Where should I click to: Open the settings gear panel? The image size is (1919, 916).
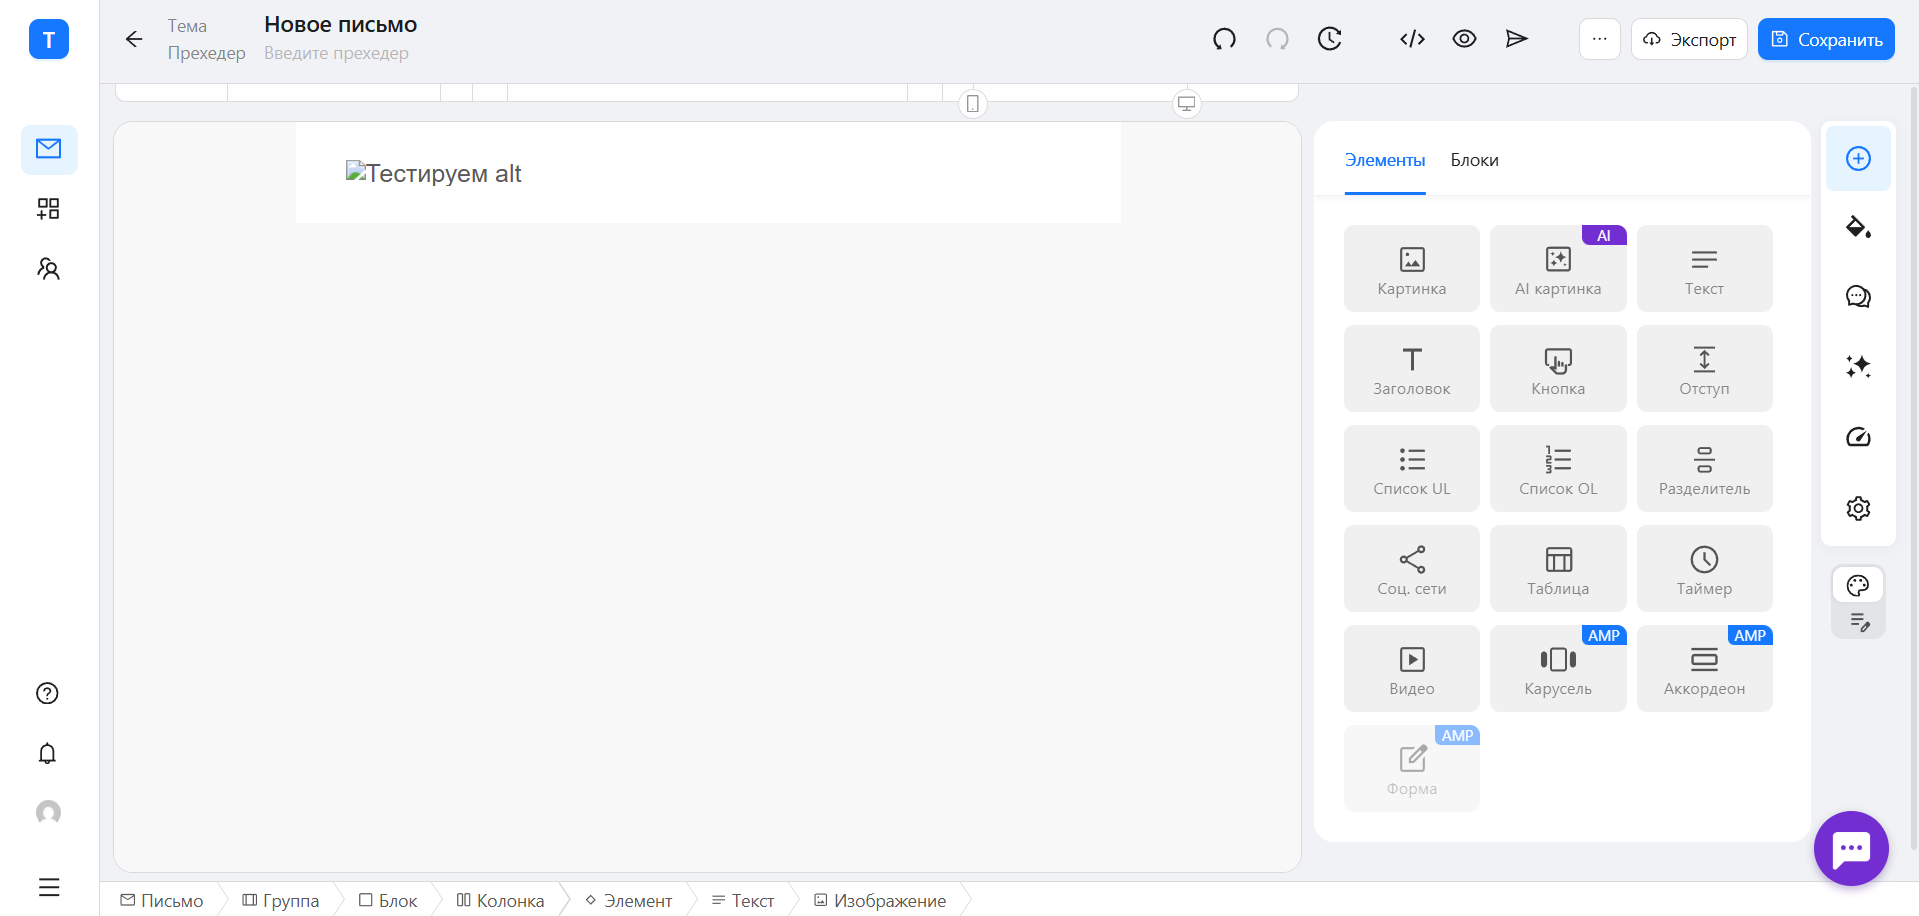pos(1858,508)
